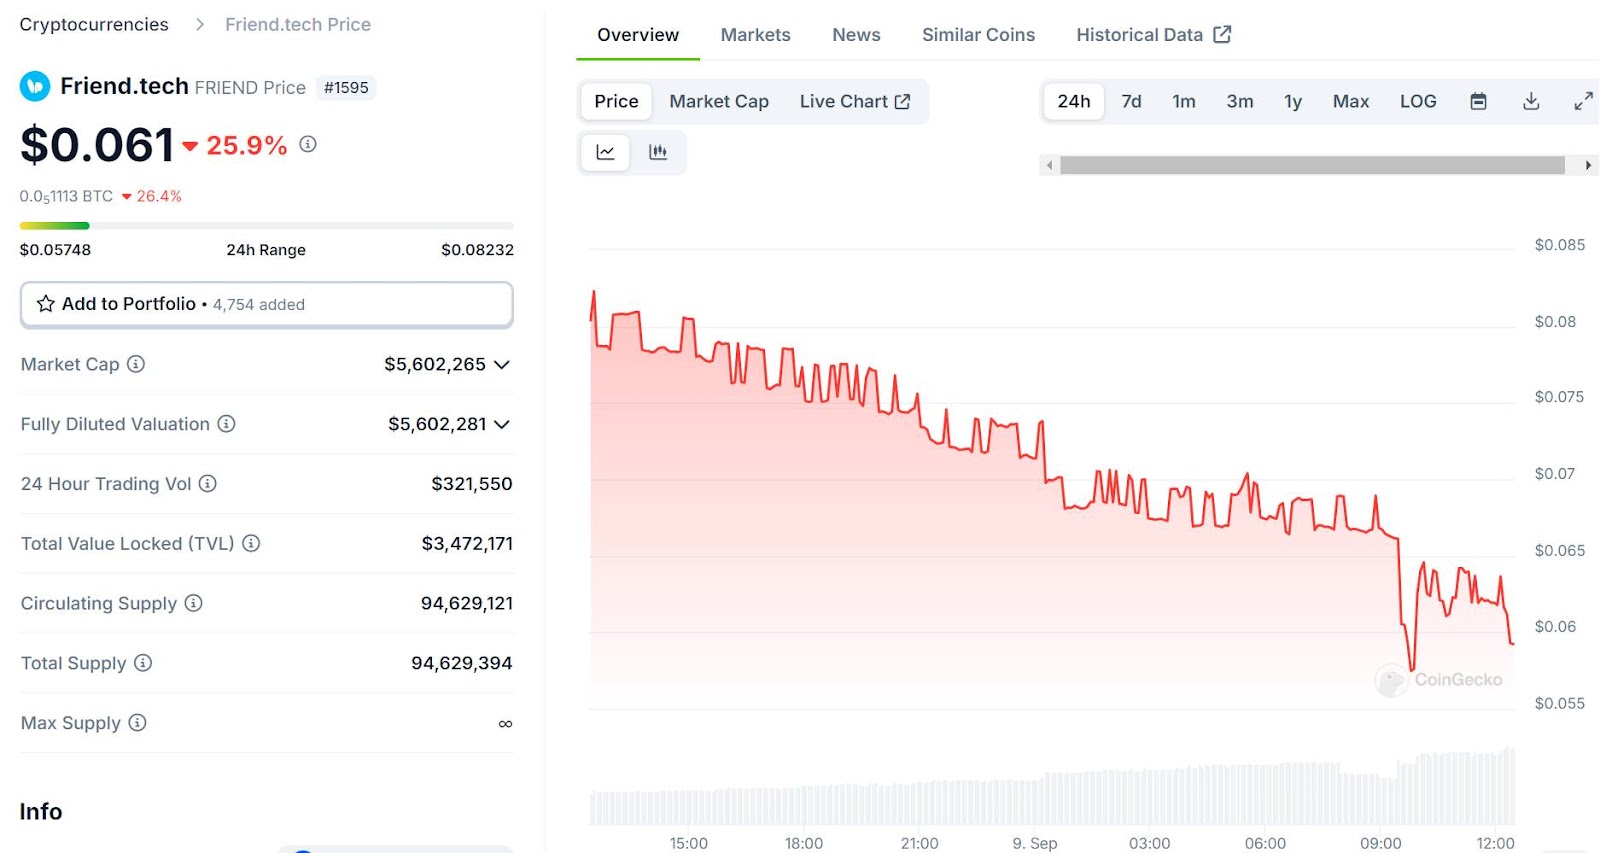Image resolution: width=1600 pixels, height=853 pixels.
Task: Select the 24h time range
Action: pyautogui.click(x=1074, y=101)
